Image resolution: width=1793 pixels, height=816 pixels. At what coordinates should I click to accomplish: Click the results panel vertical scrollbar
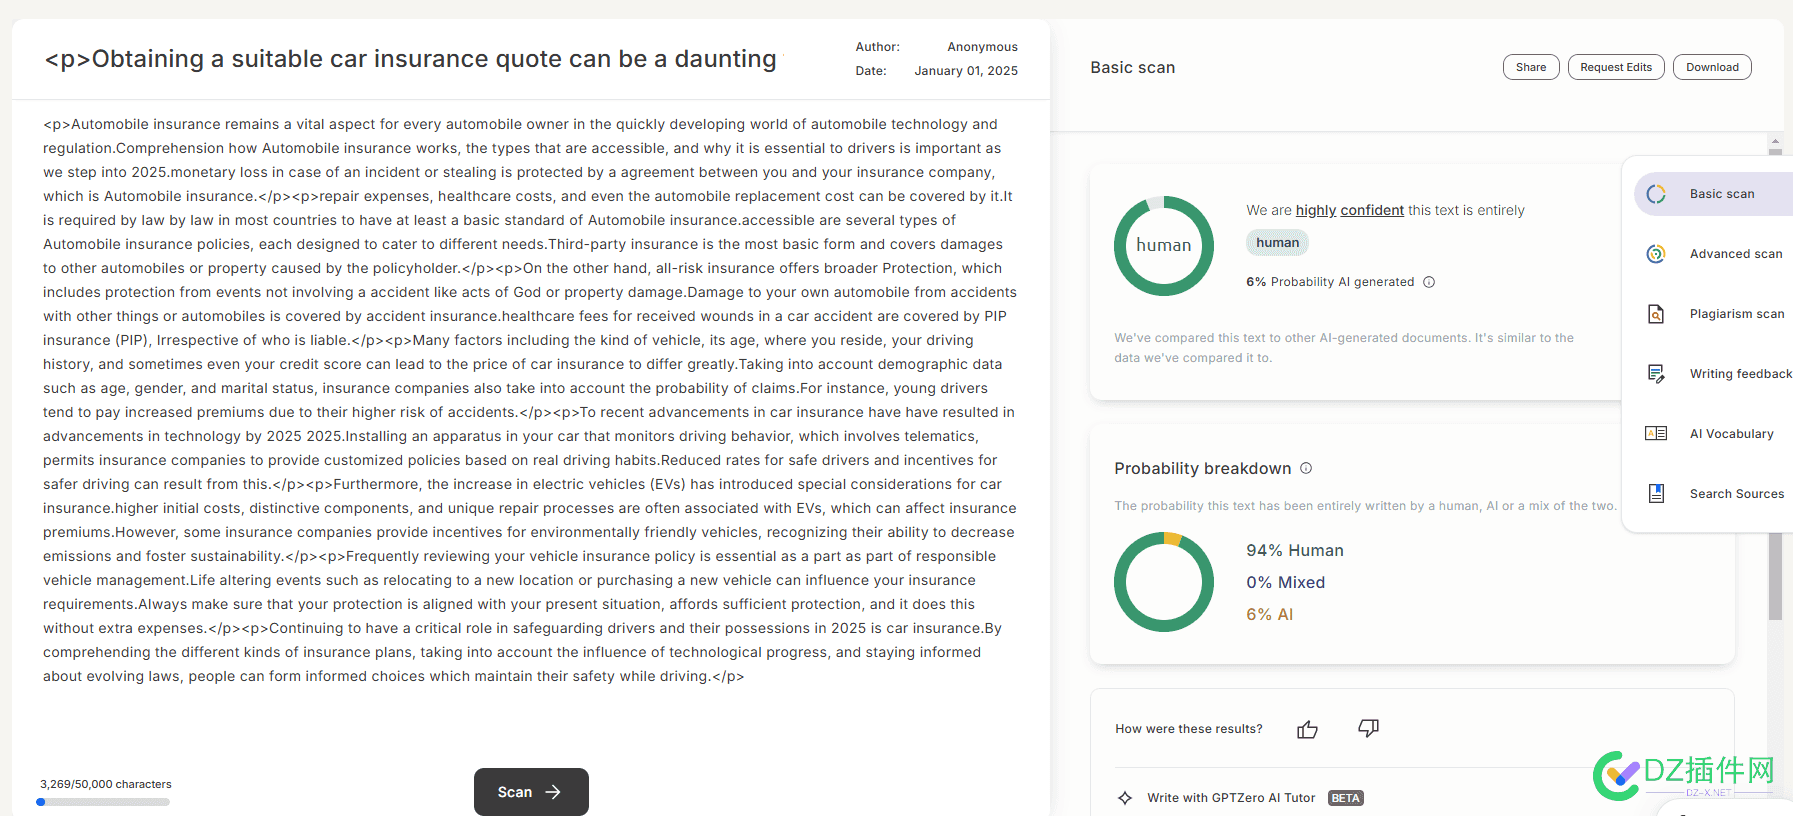tap(1775, 576)
